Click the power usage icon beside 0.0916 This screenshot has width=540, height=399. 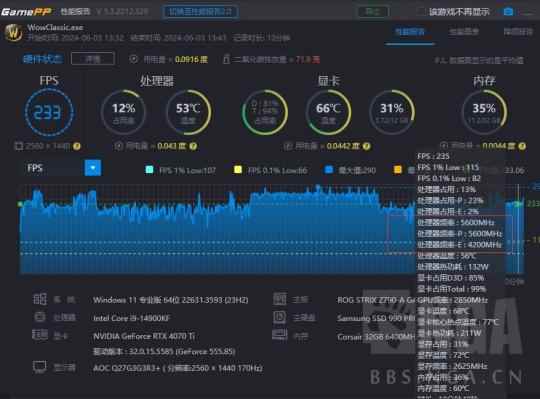click(x=134, y=59)
